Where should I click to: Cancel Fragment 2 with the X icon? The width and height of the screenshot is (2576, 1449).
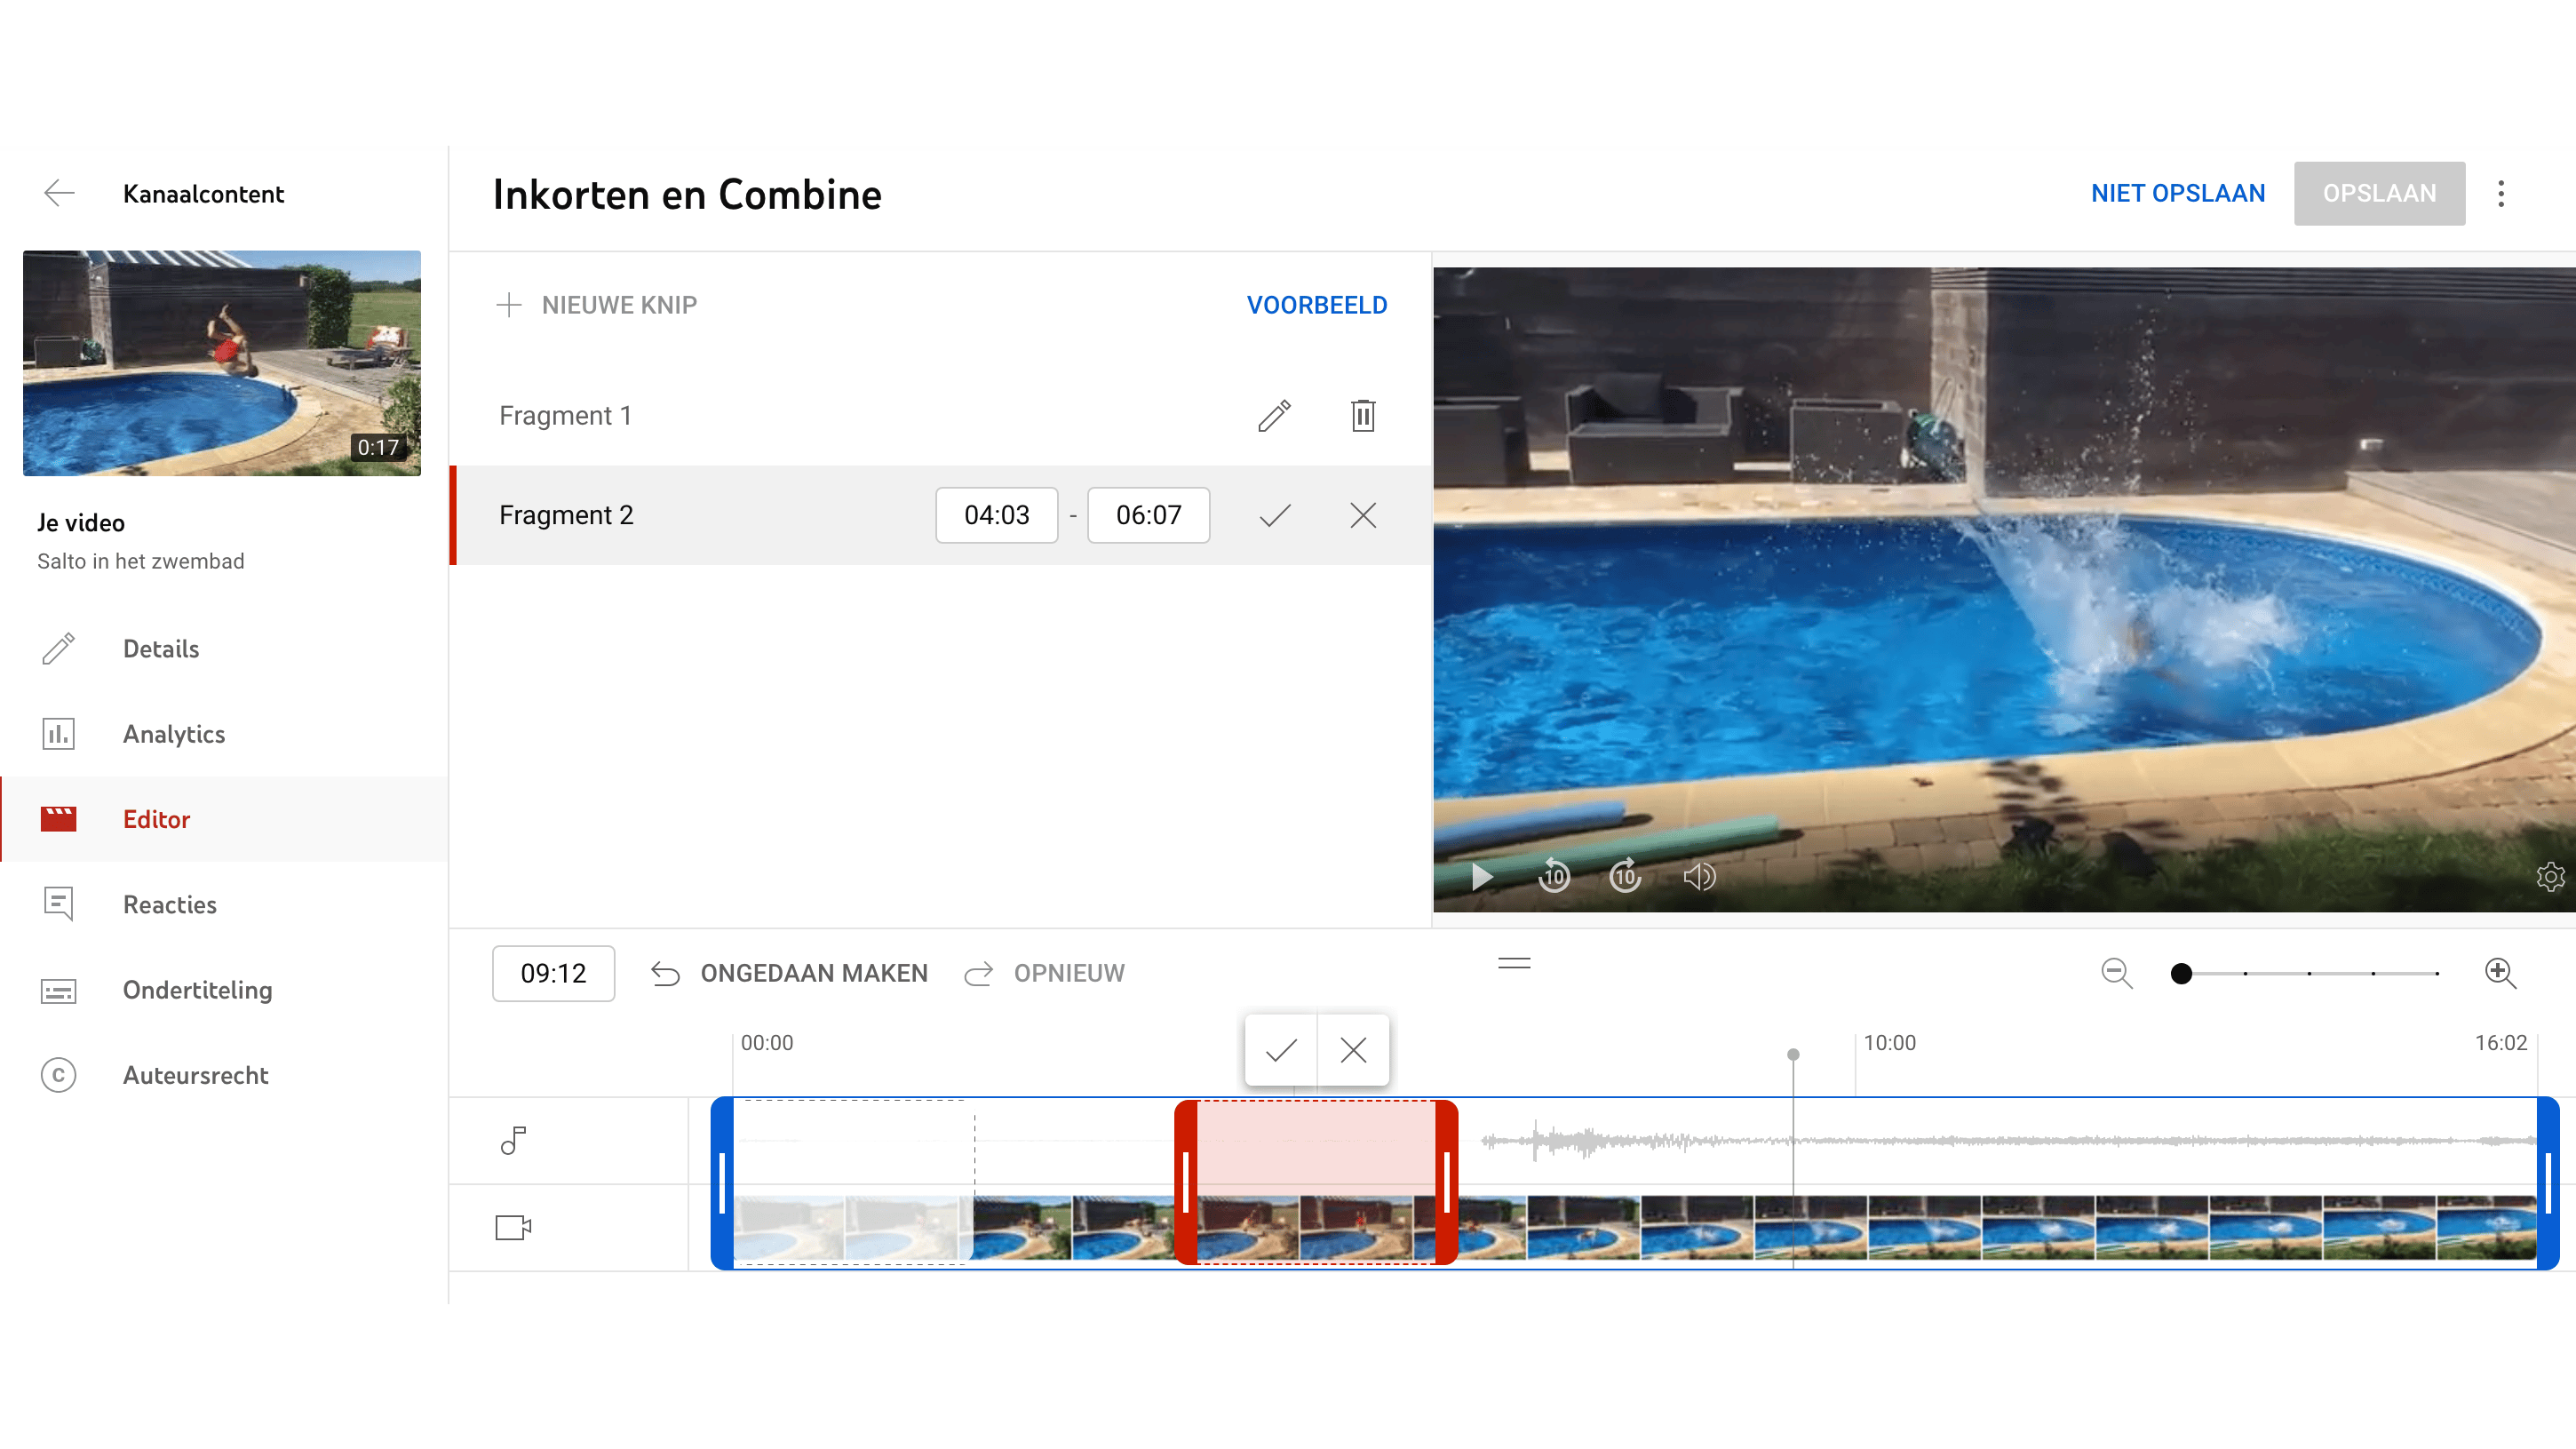[x=1363, y=515]
